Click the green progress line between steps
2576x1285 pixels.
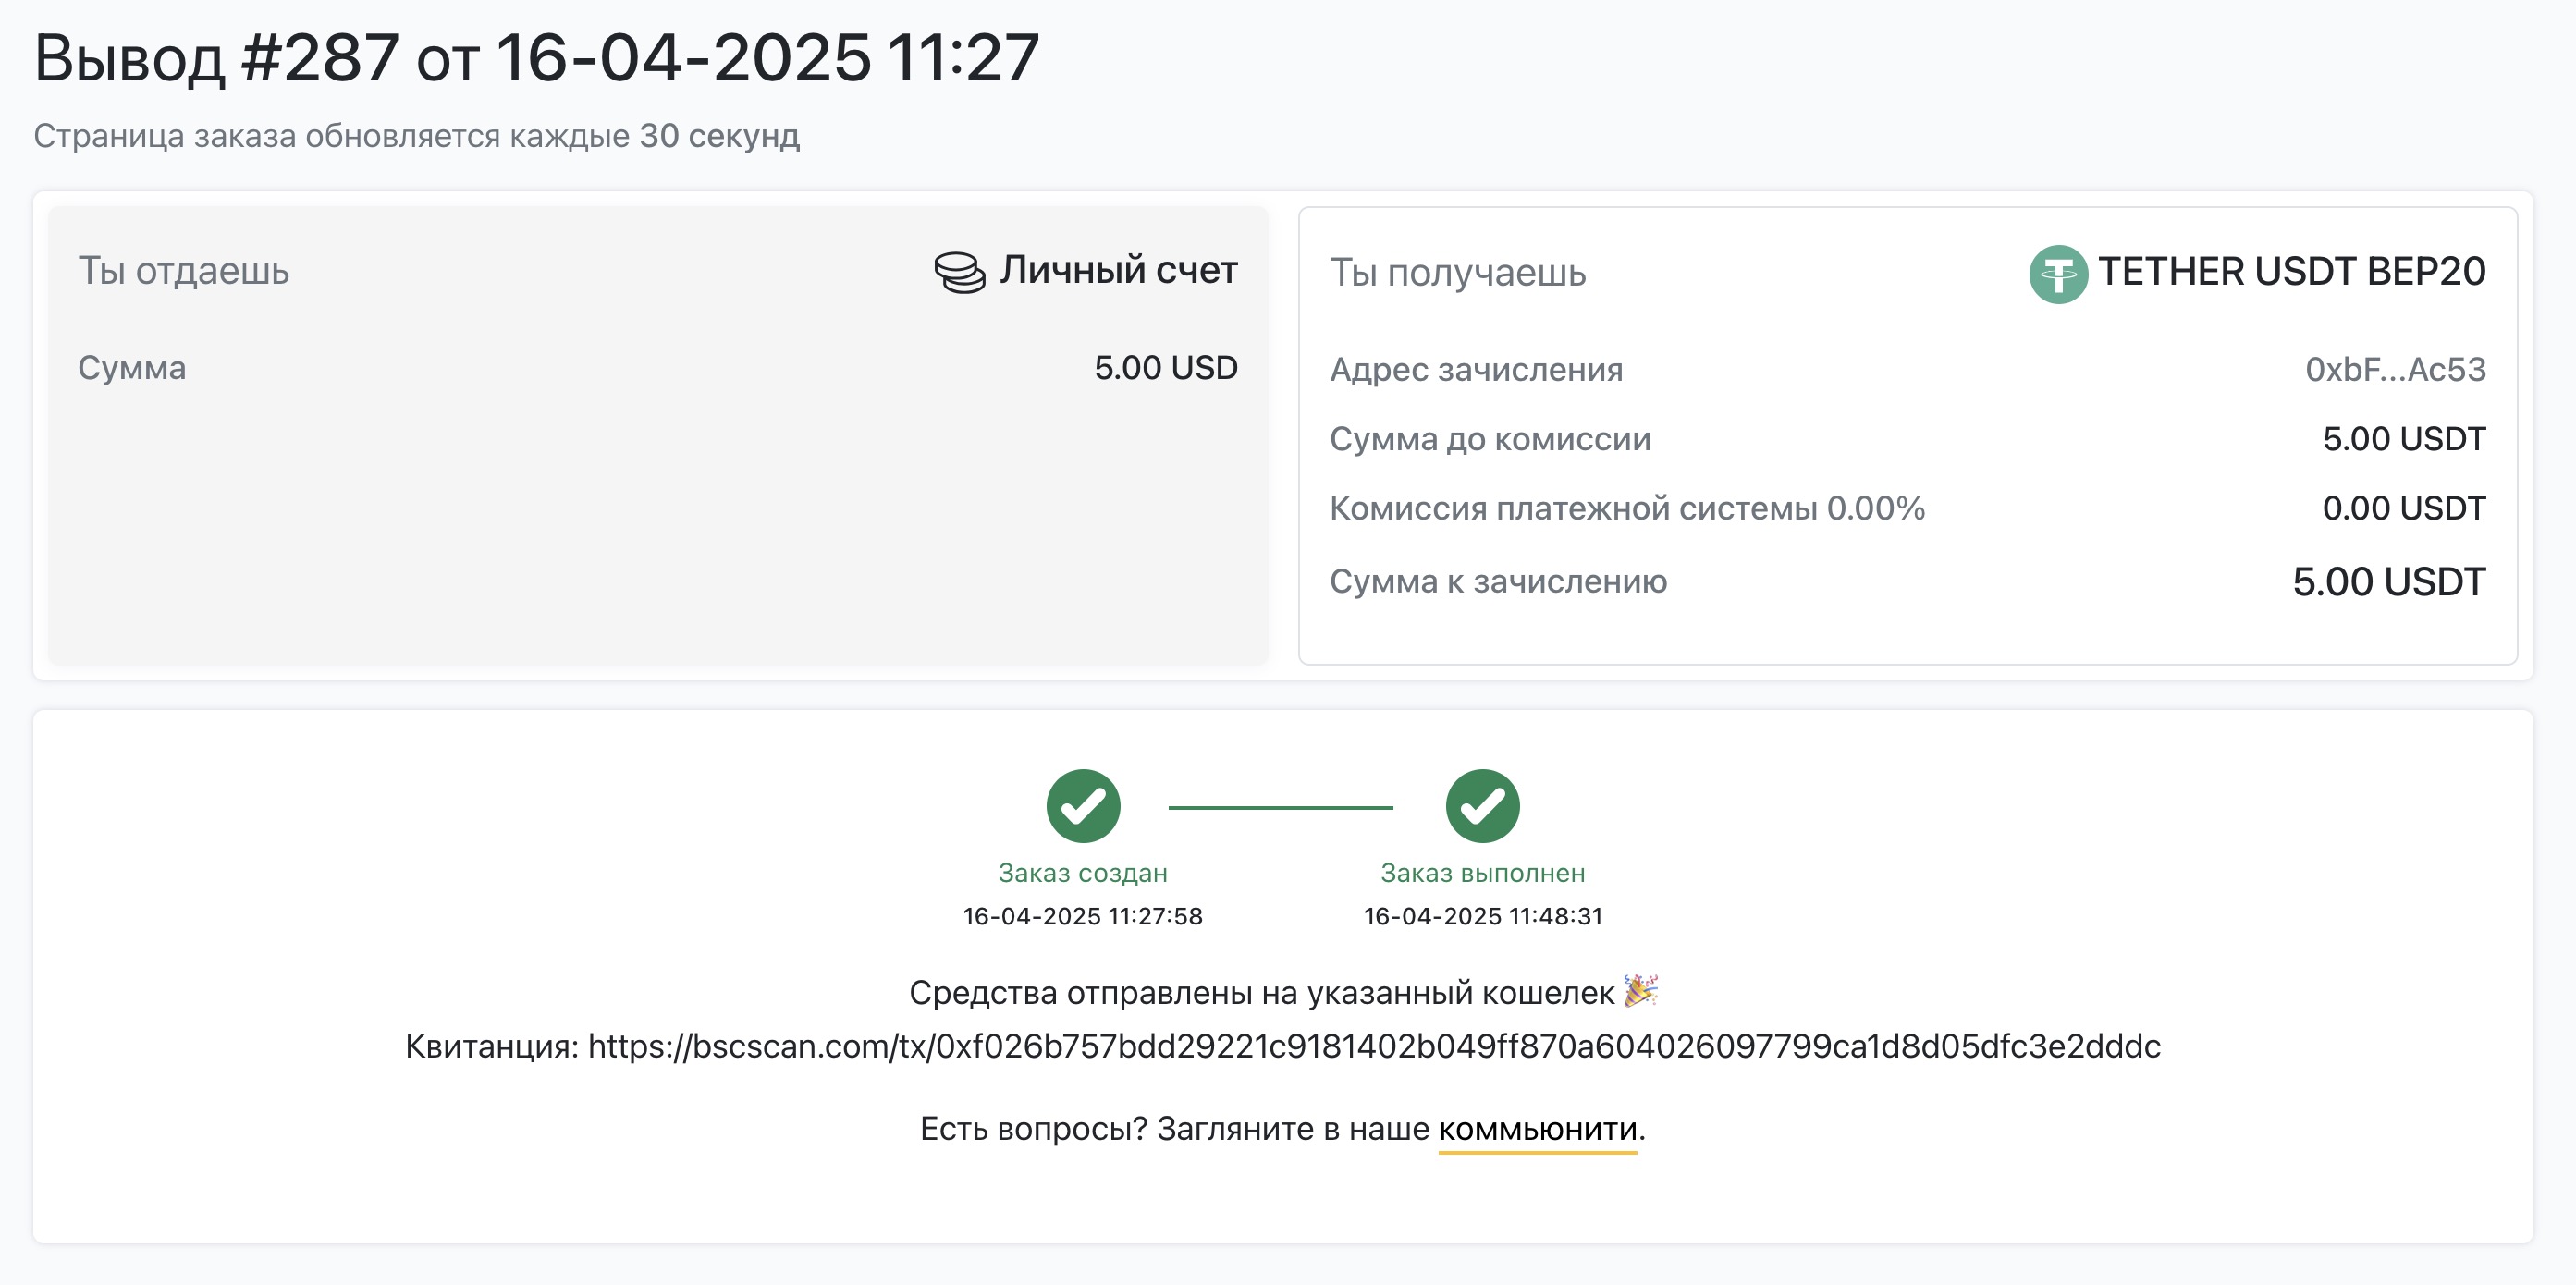click(x=1280, y=807)
